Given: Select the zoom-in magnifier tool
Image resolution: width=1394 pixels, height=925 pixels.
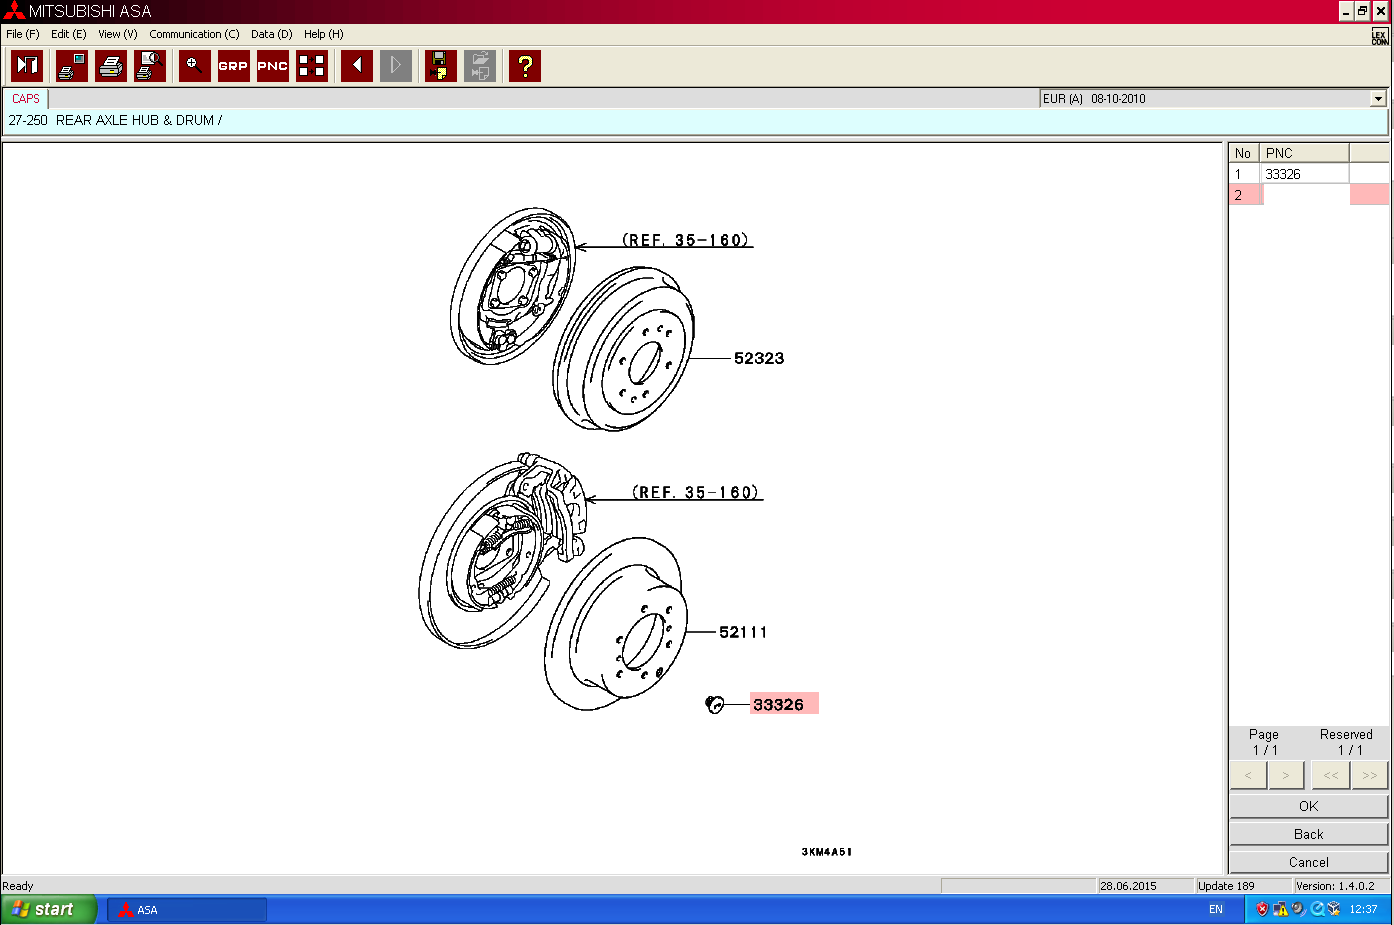Looking at the screenshot, I should [x=195, y=66].
